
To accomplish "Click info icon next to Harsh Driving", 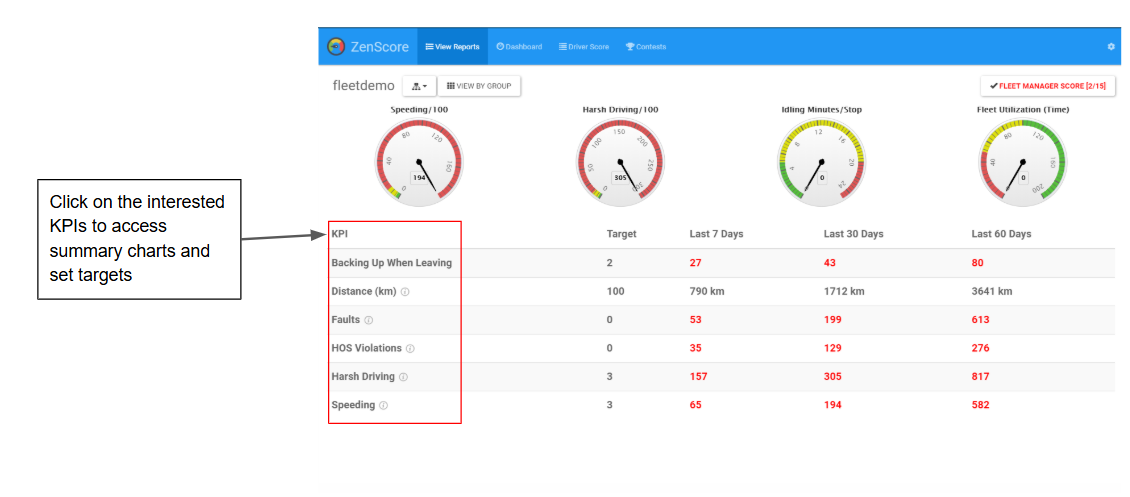I will click(403, 377).
